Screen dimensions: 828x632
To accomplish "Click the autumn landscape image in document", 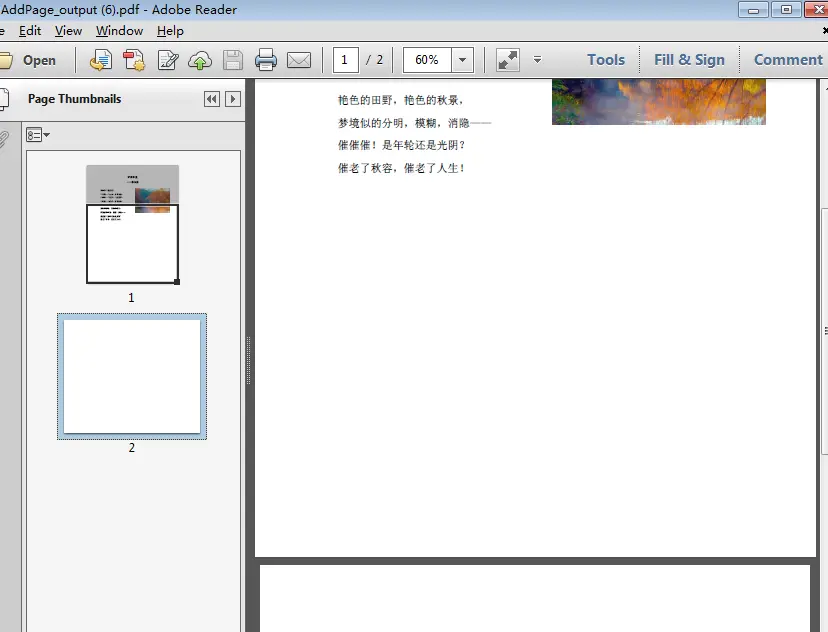I will coord(658,102).
